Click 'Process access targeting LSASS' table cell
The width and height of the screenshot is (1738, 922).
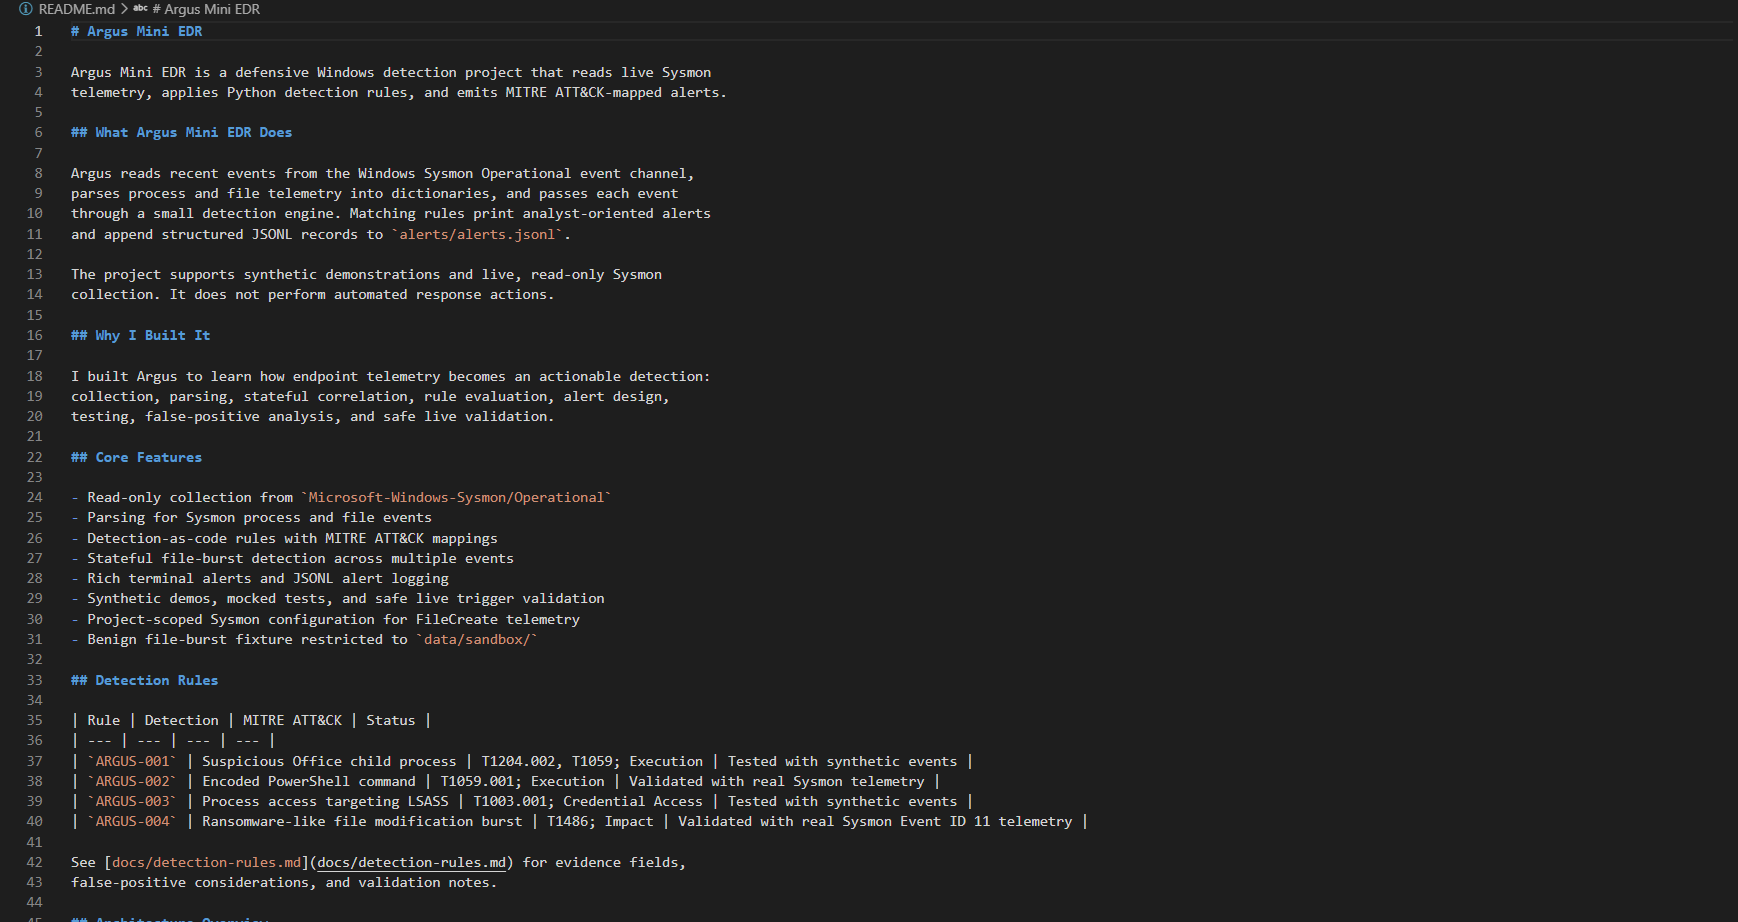tap(325, 801)
